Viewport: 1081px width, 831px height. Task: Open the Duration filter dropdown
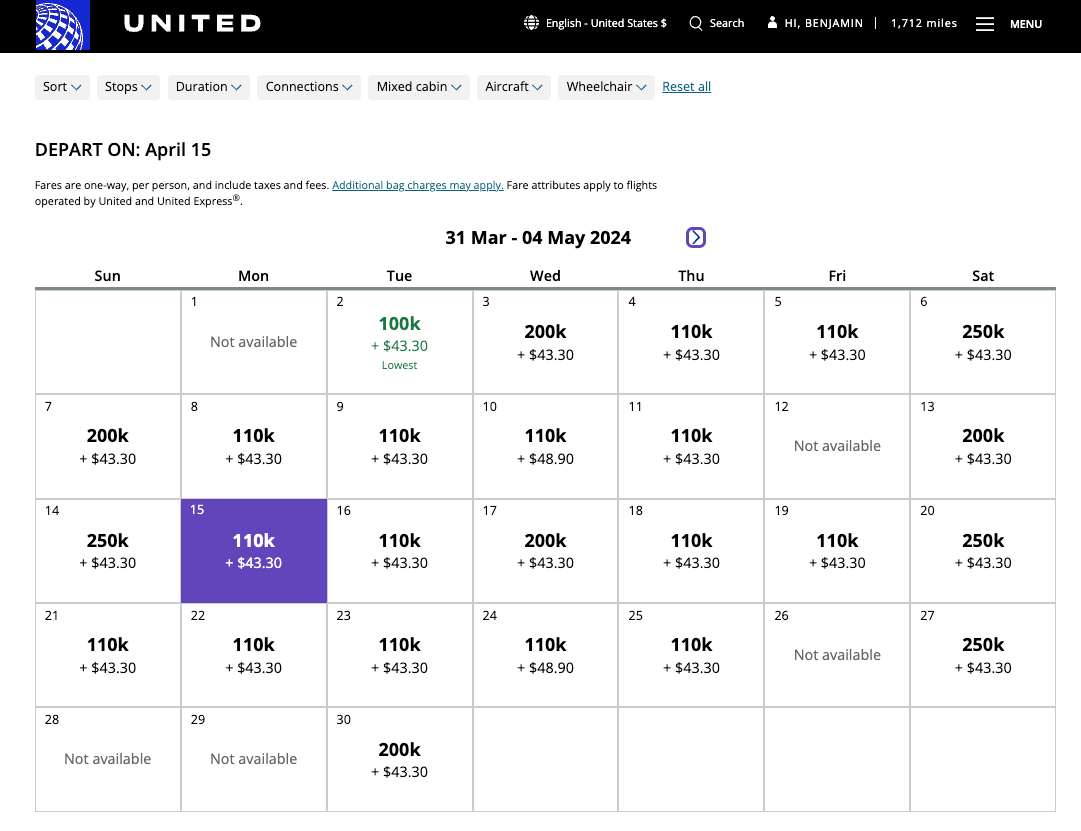209,87
